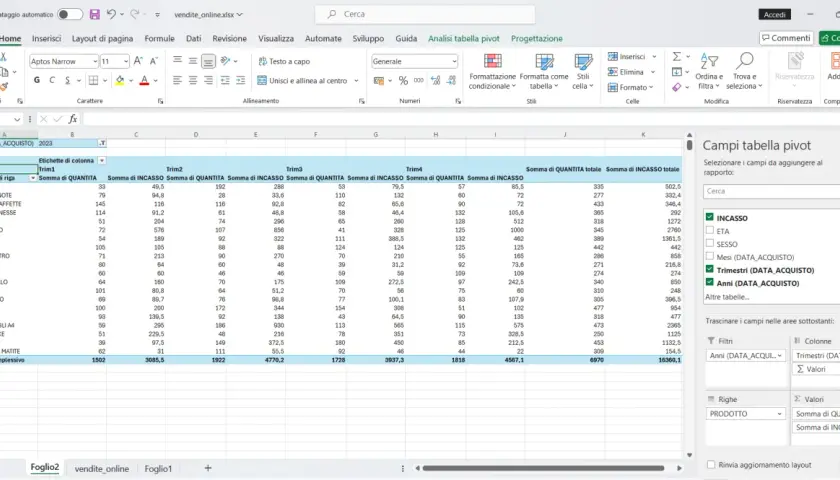840x480 pixels.
Task: Open the font size dropdown
Action: click(126, 62)
